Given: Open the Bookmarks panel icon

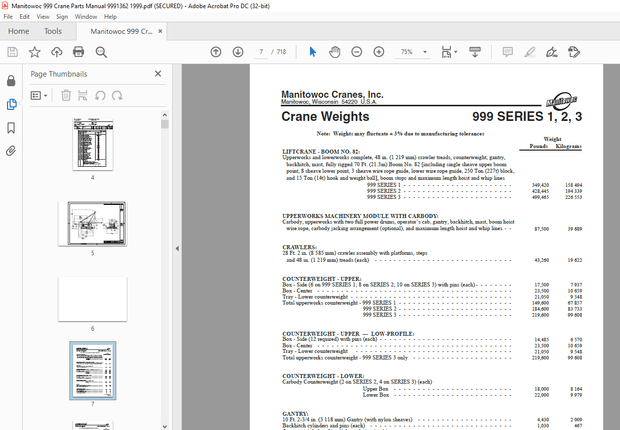Looking at the screenshot, I should coord(11,128).
